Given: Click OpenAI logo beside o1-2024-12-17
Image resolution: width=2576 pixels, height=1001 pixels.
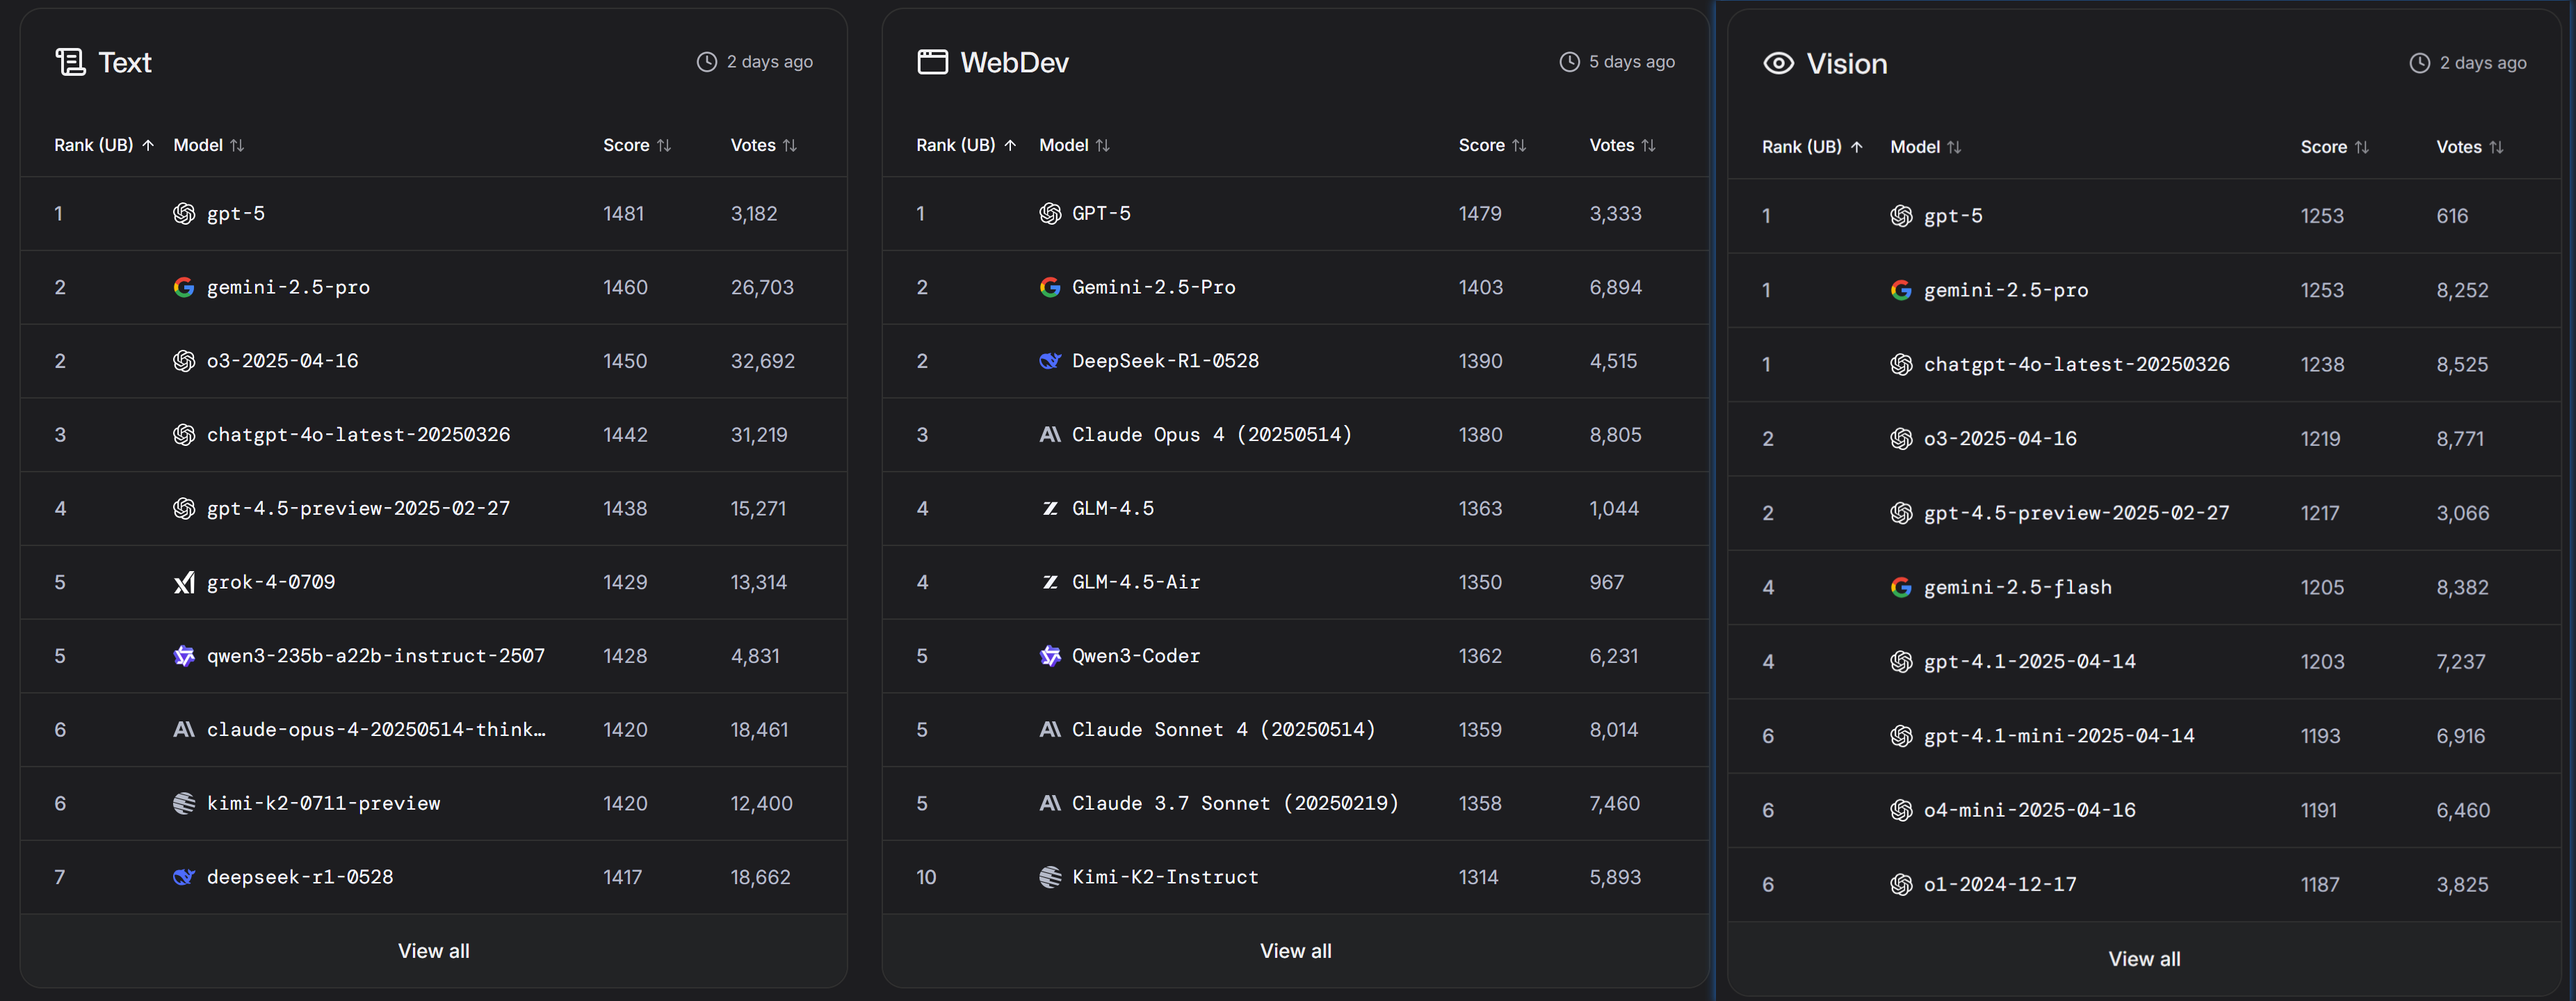Looking at the screenshot, I should (1901, 884).
